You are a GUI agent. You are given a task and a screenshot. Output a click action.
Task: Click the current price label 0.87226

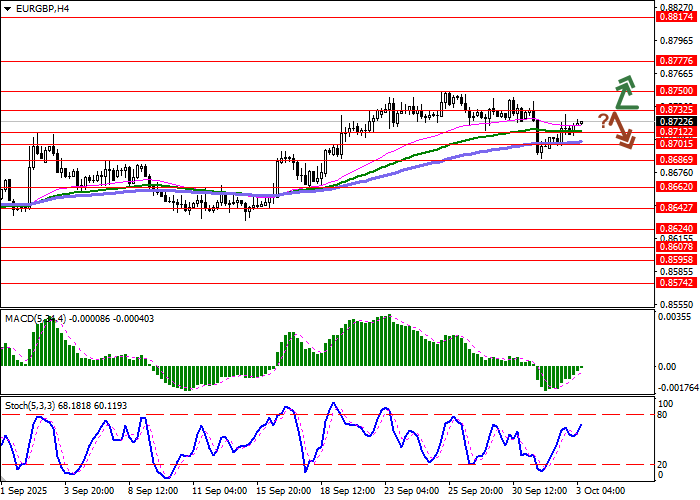677,121
